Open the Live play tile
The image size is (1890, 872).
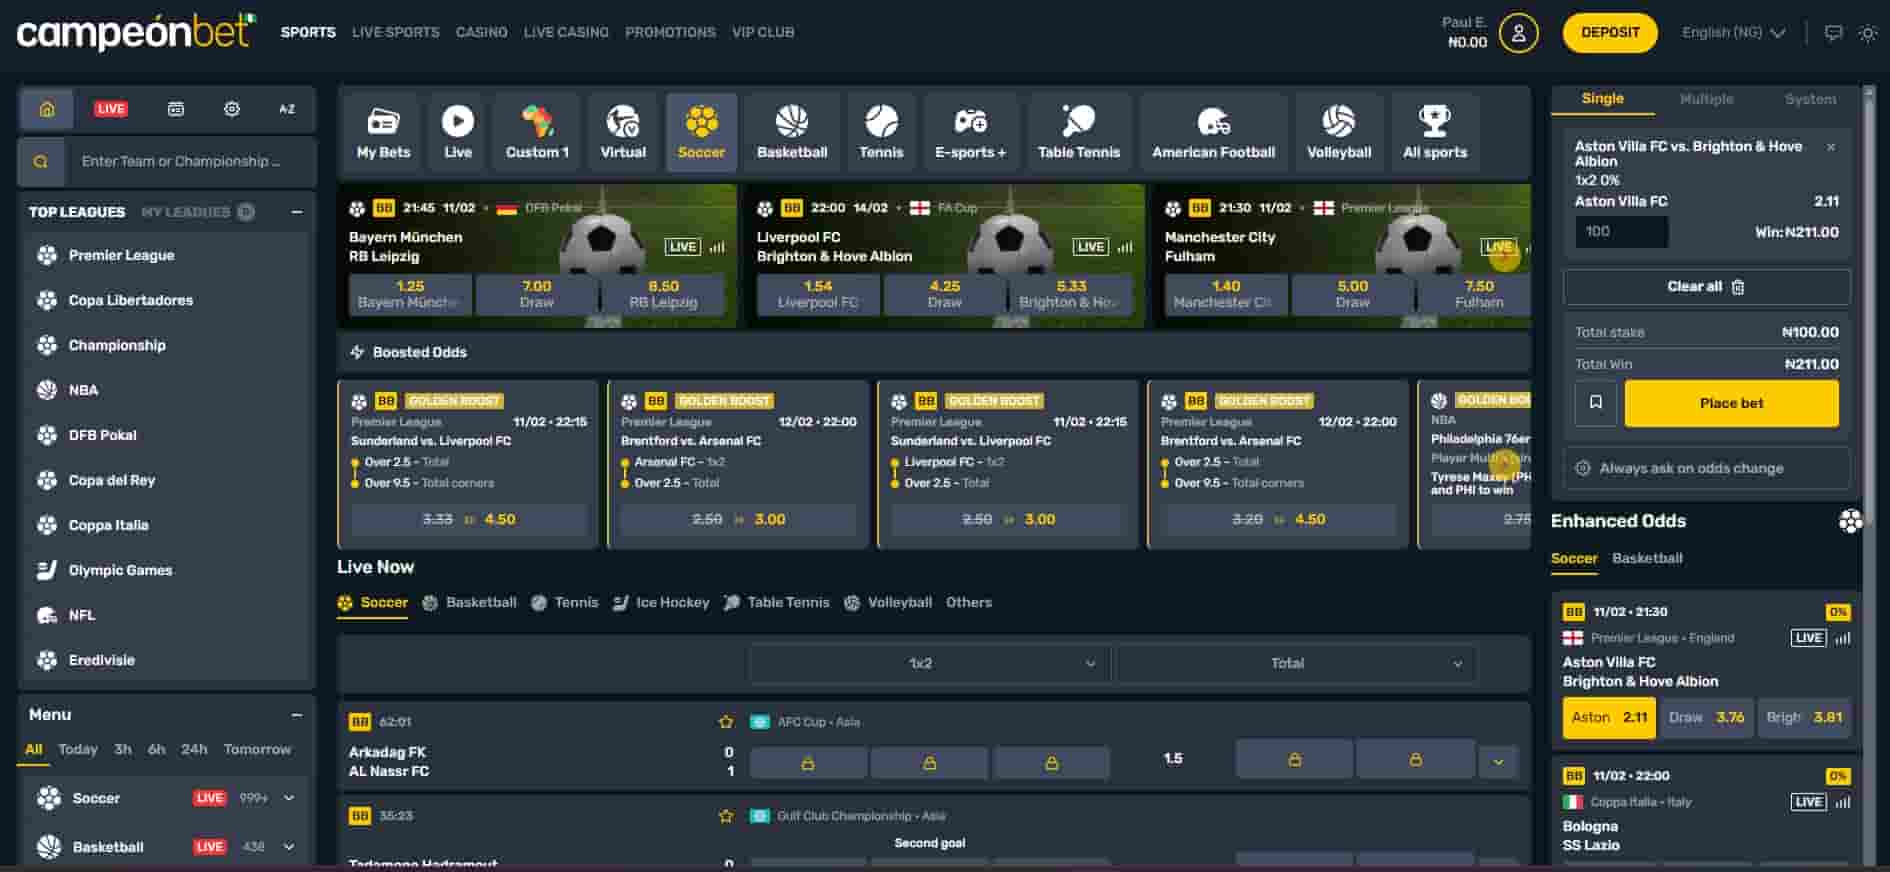[x=458, y=132]
